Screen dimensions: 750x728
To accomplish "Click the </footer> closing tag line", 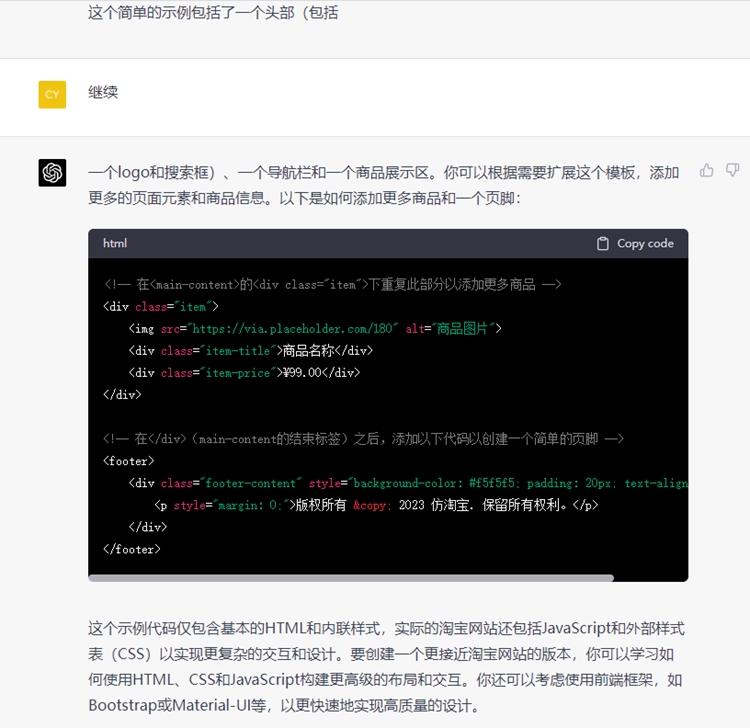I will (x=132, y=549).
